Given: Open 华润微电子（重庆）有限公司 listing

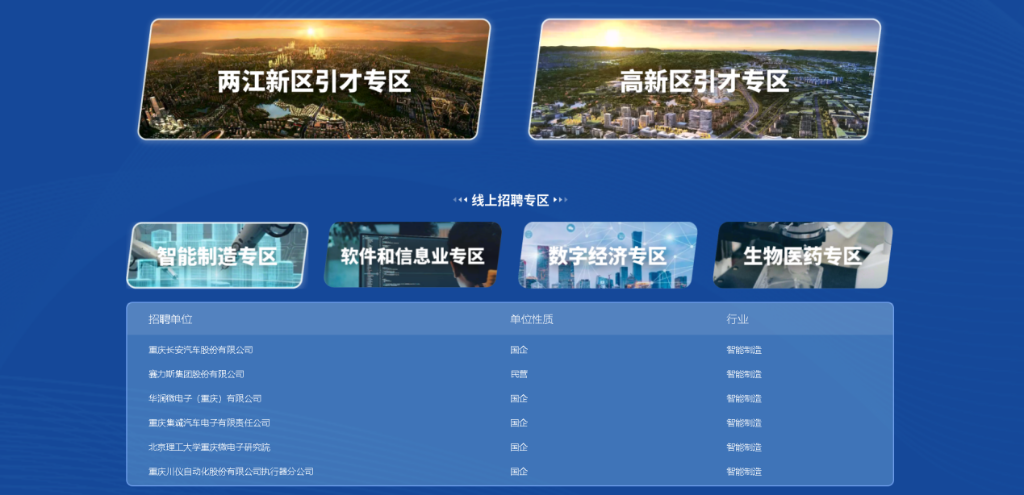Looking at the screenshot, I should click(x=204, y=398).
